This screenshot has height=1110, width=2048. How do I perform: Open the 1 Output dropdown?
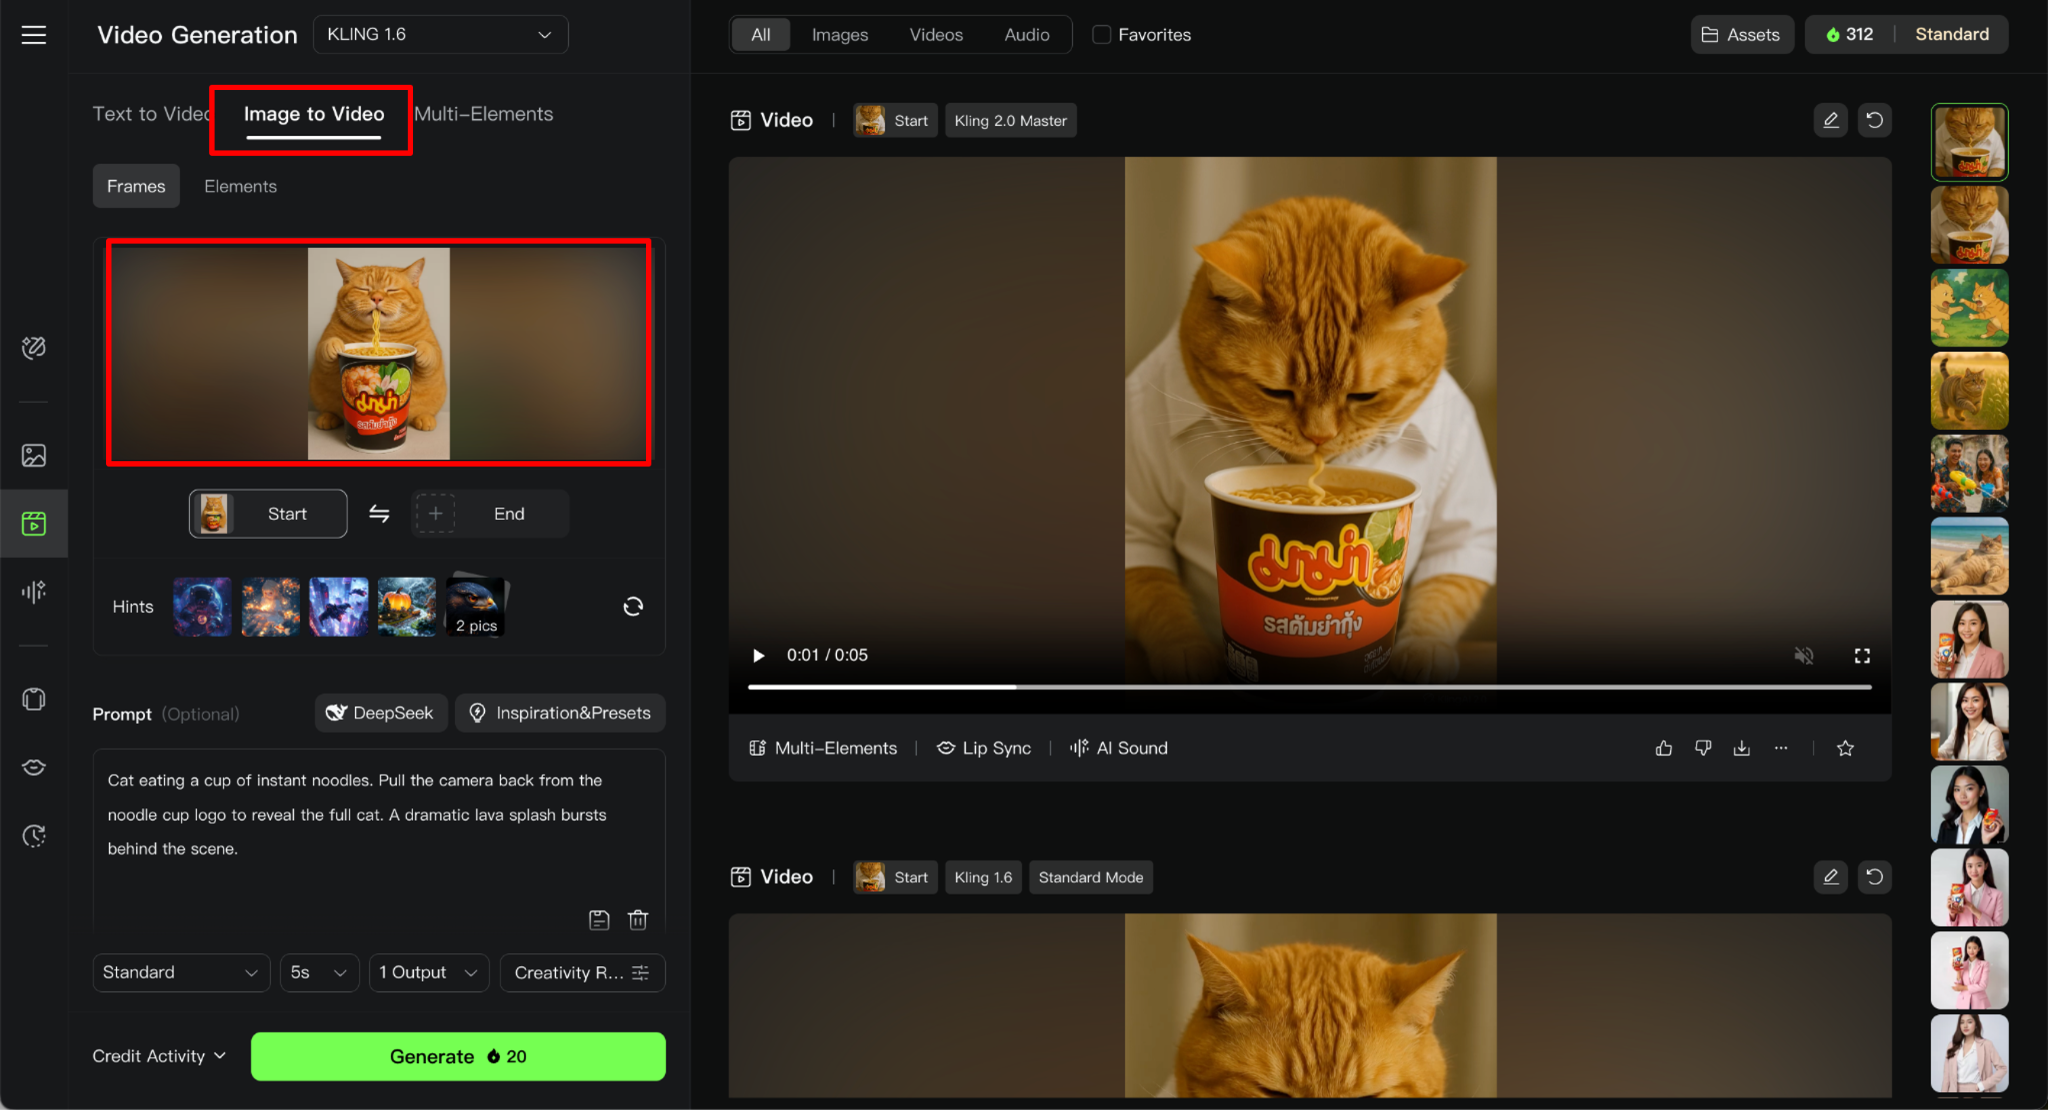(429, 973)
